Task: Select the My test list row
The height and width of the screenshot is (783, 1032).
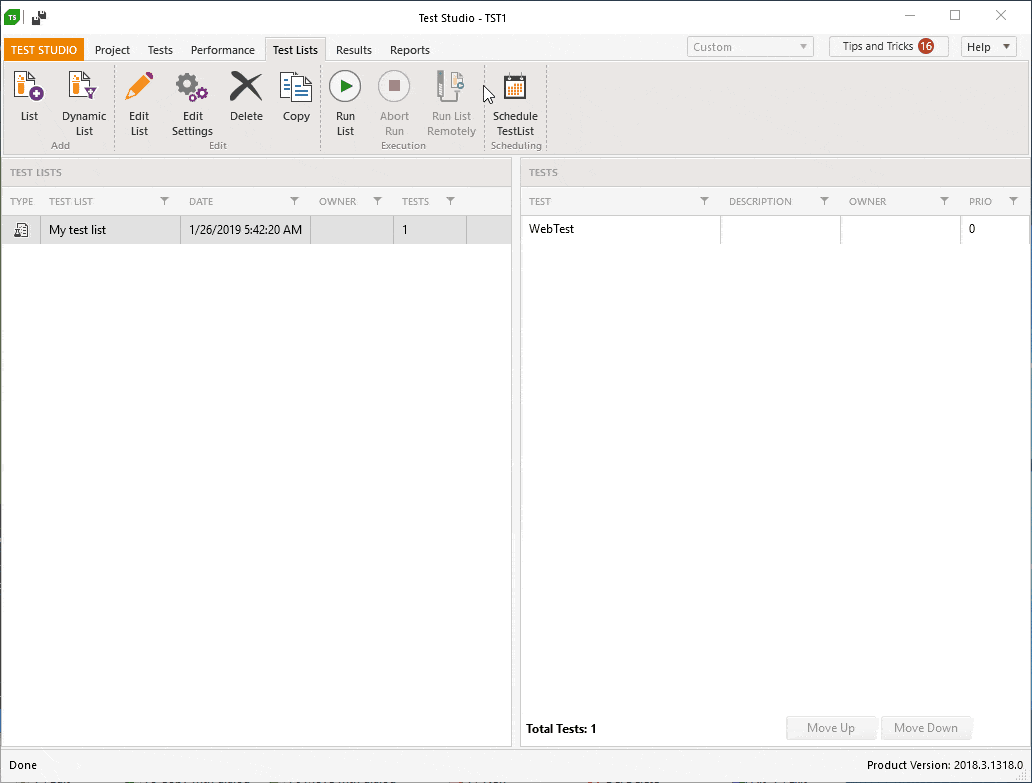Action: click(257, 230)
